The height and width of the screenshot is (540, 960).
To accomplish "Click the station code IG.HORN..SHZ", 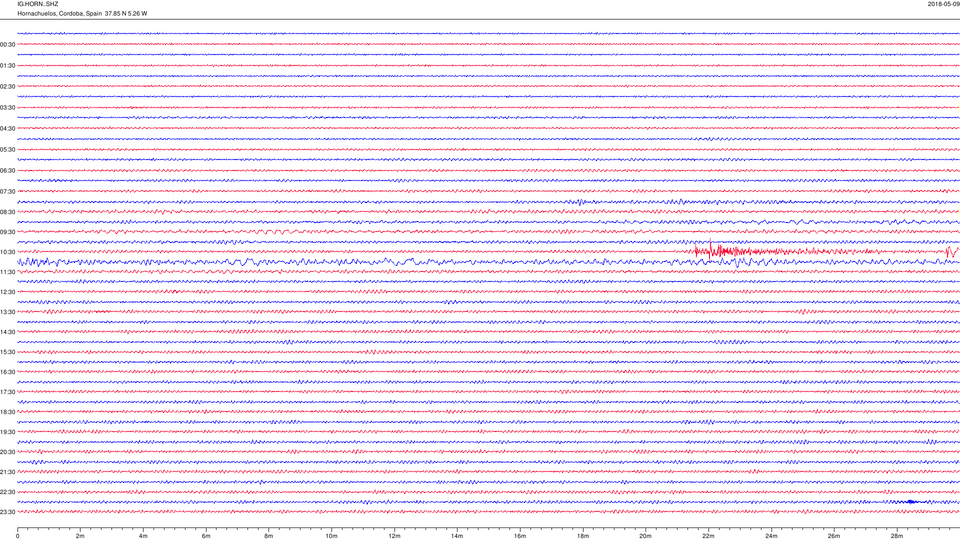I will 38,4.
